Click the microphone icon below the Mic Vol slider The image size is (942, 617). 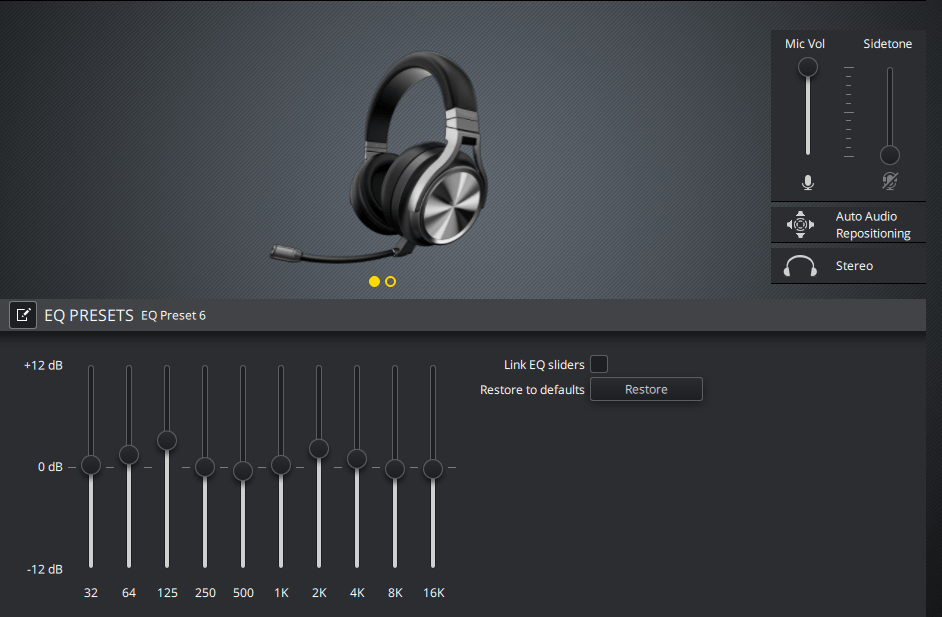click(807, 182)
